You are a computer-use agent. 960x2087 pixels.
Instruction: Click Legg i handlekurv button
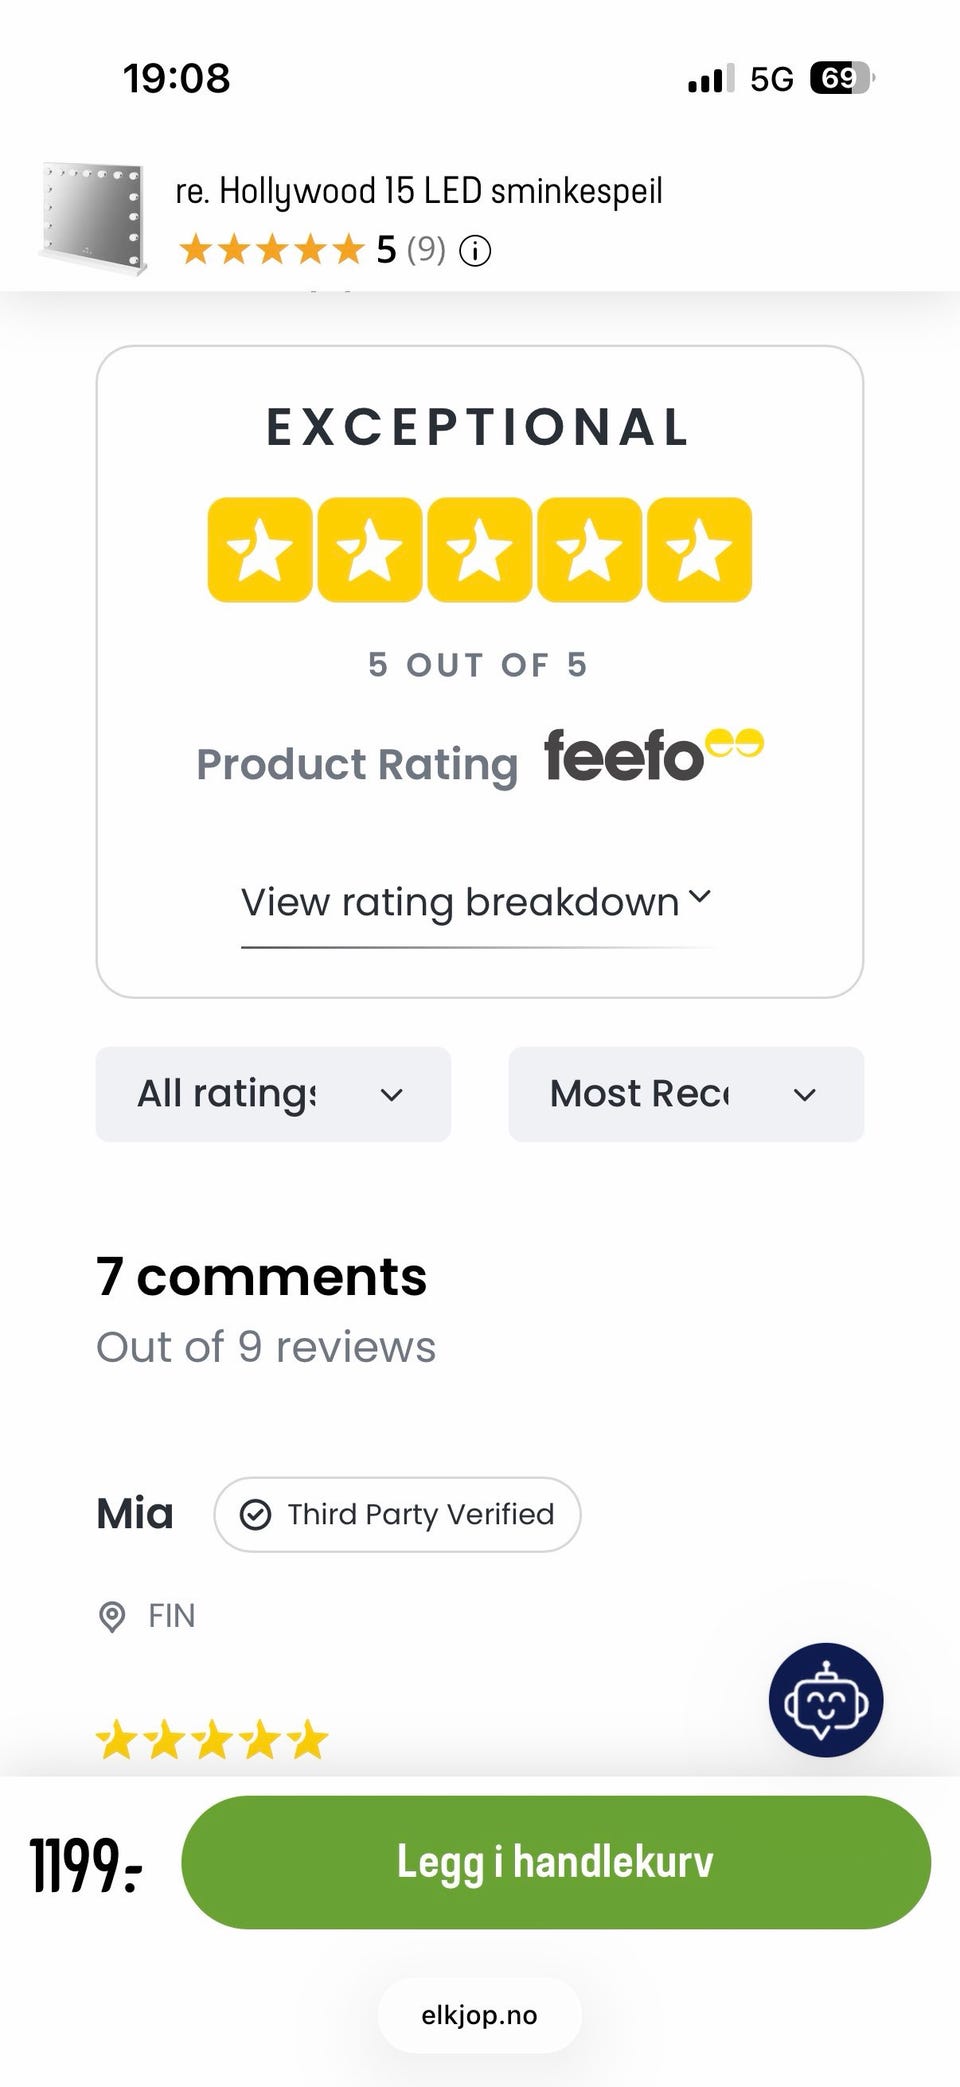click(x=556, y=1862)
